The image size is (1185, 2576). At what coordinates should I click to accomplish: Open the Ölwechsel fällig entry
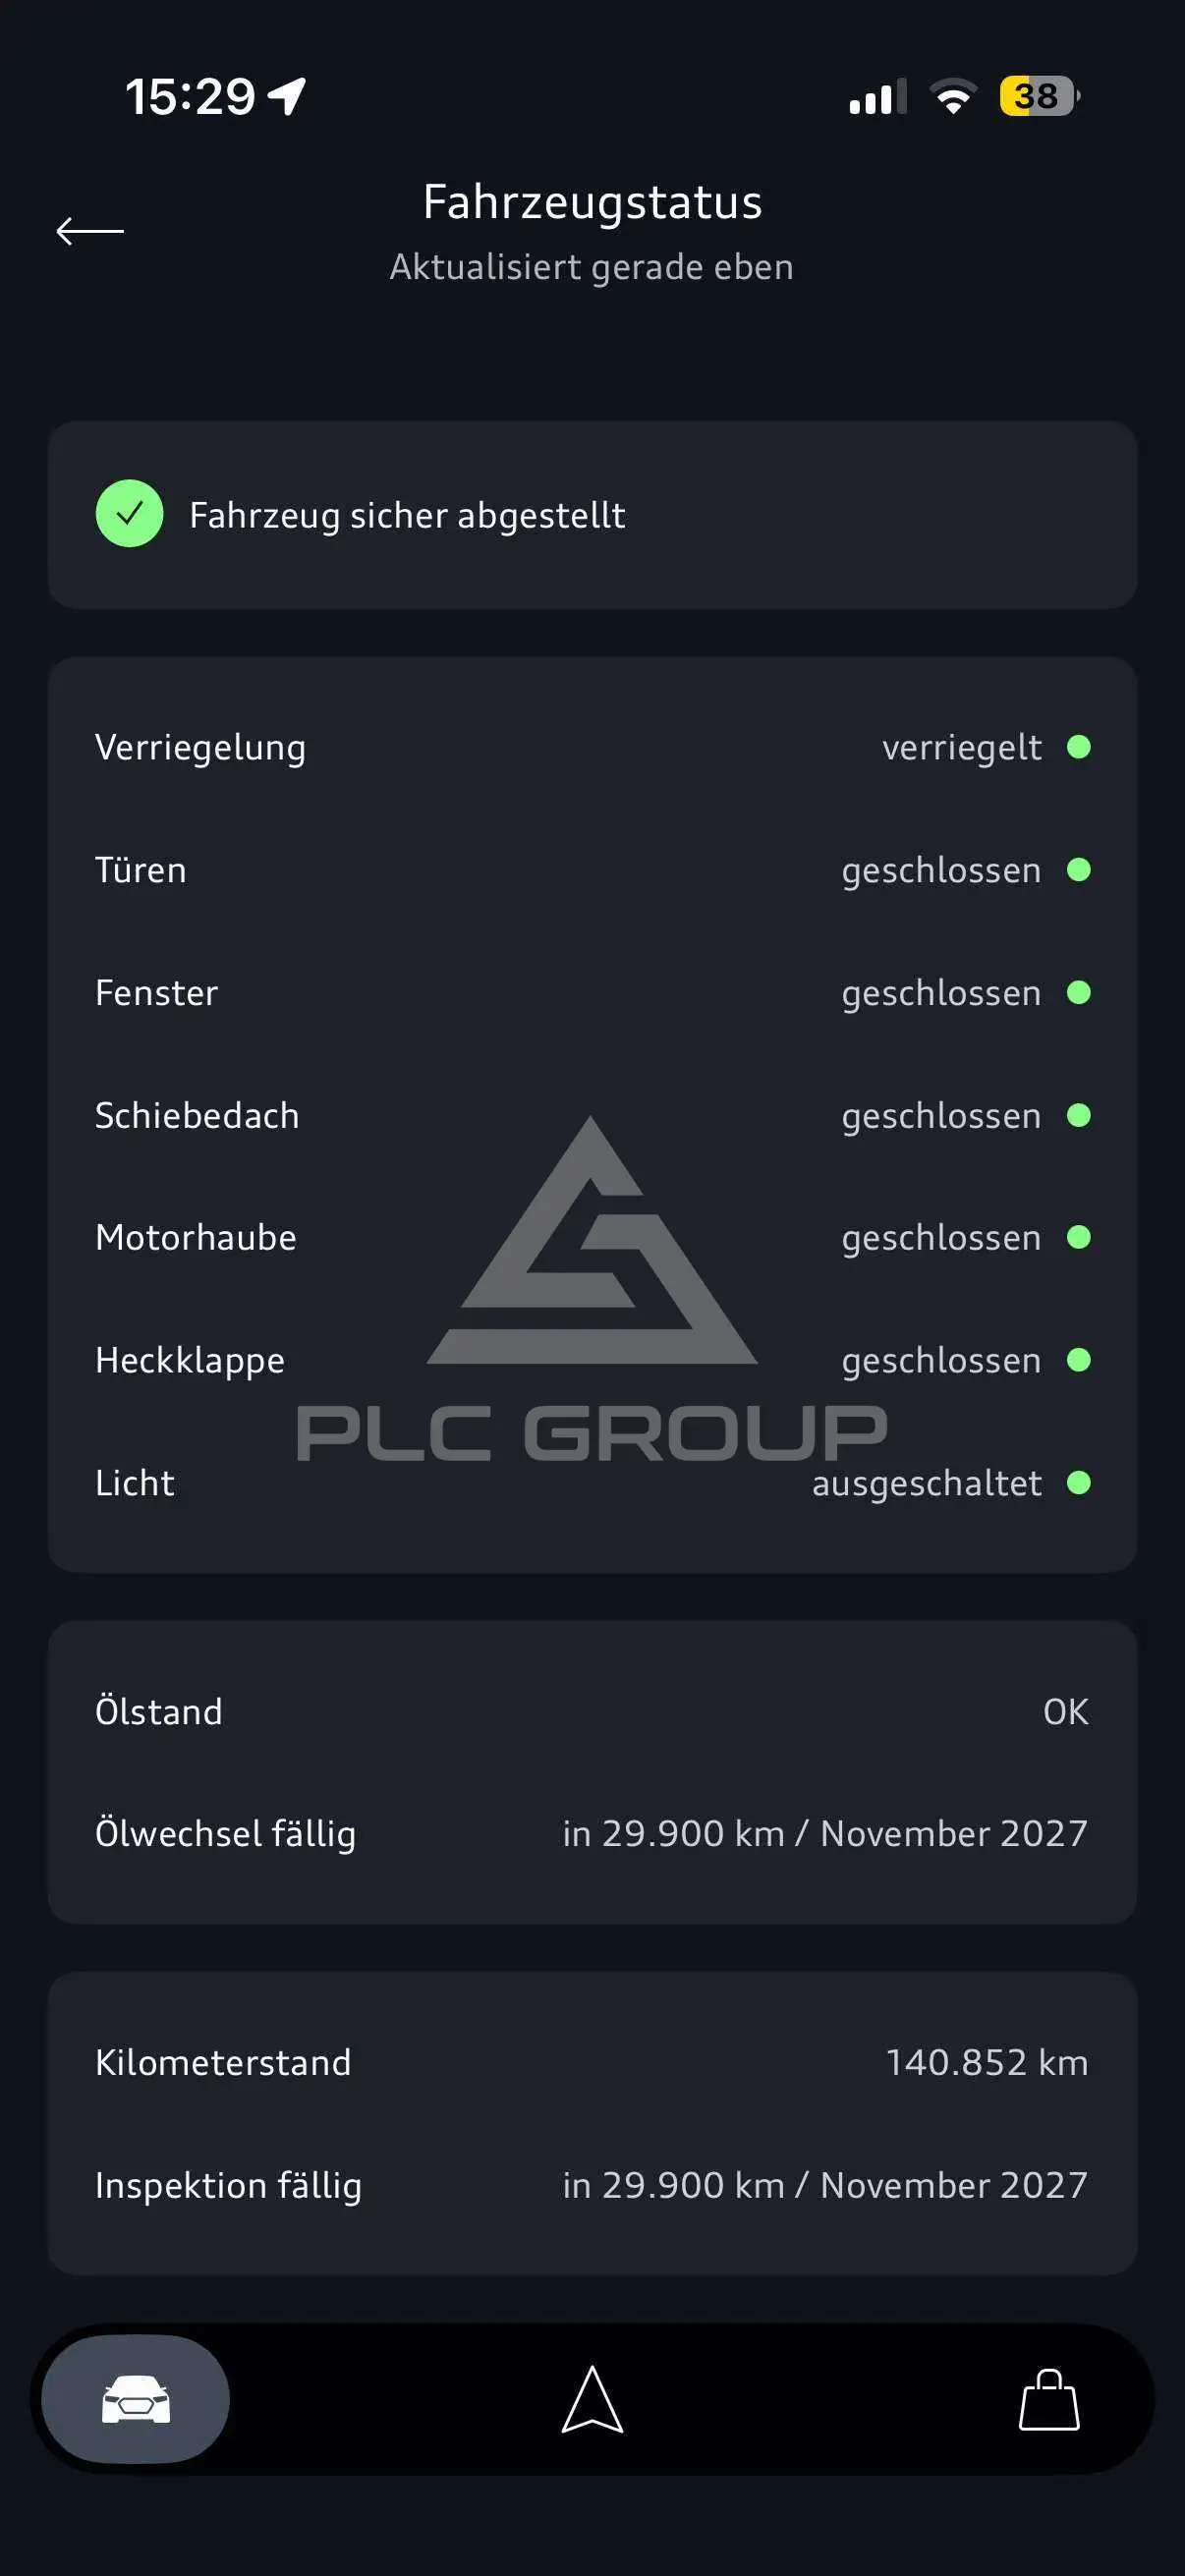tap(592, 1833)
